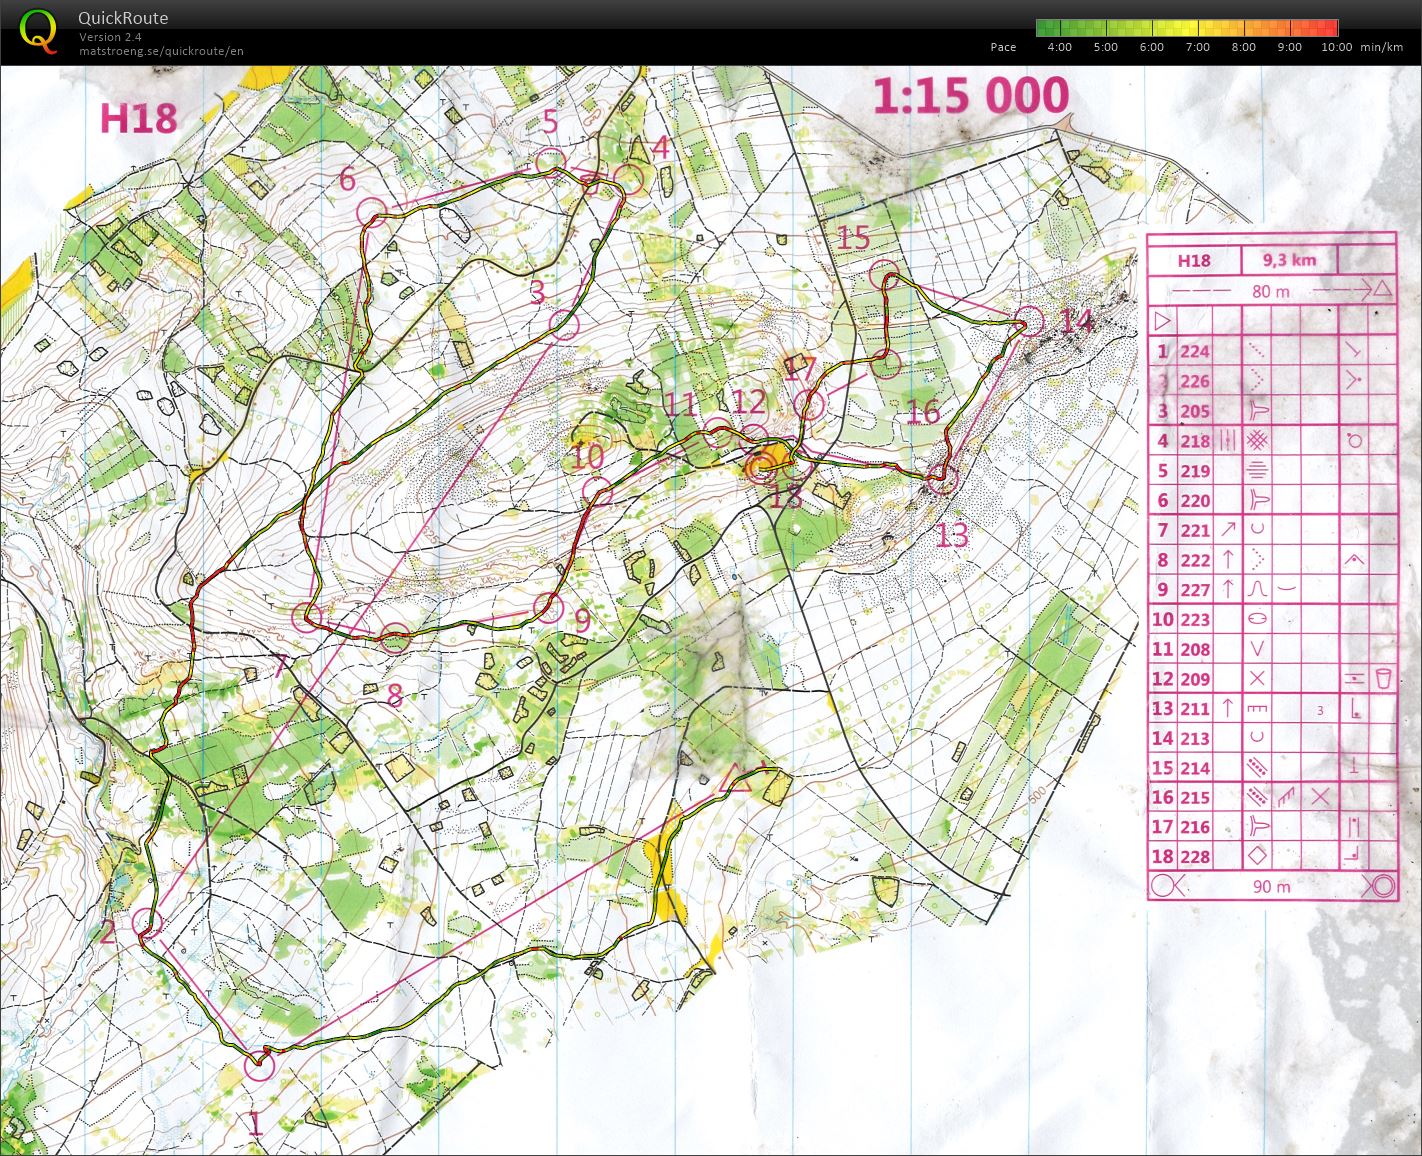Image resolution: width=1422 pixels, height=1156 pixels.
Task: Click the Version 2.4 label
Action: coord(110,37)
